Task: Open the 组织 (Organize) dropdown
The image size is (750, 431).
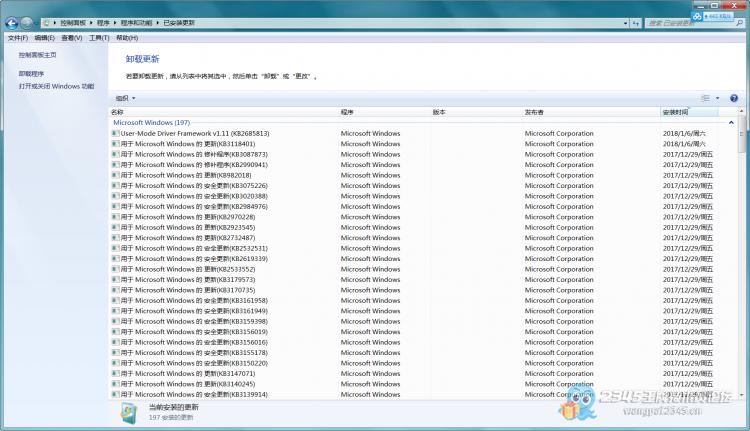Action: [125, 98]
